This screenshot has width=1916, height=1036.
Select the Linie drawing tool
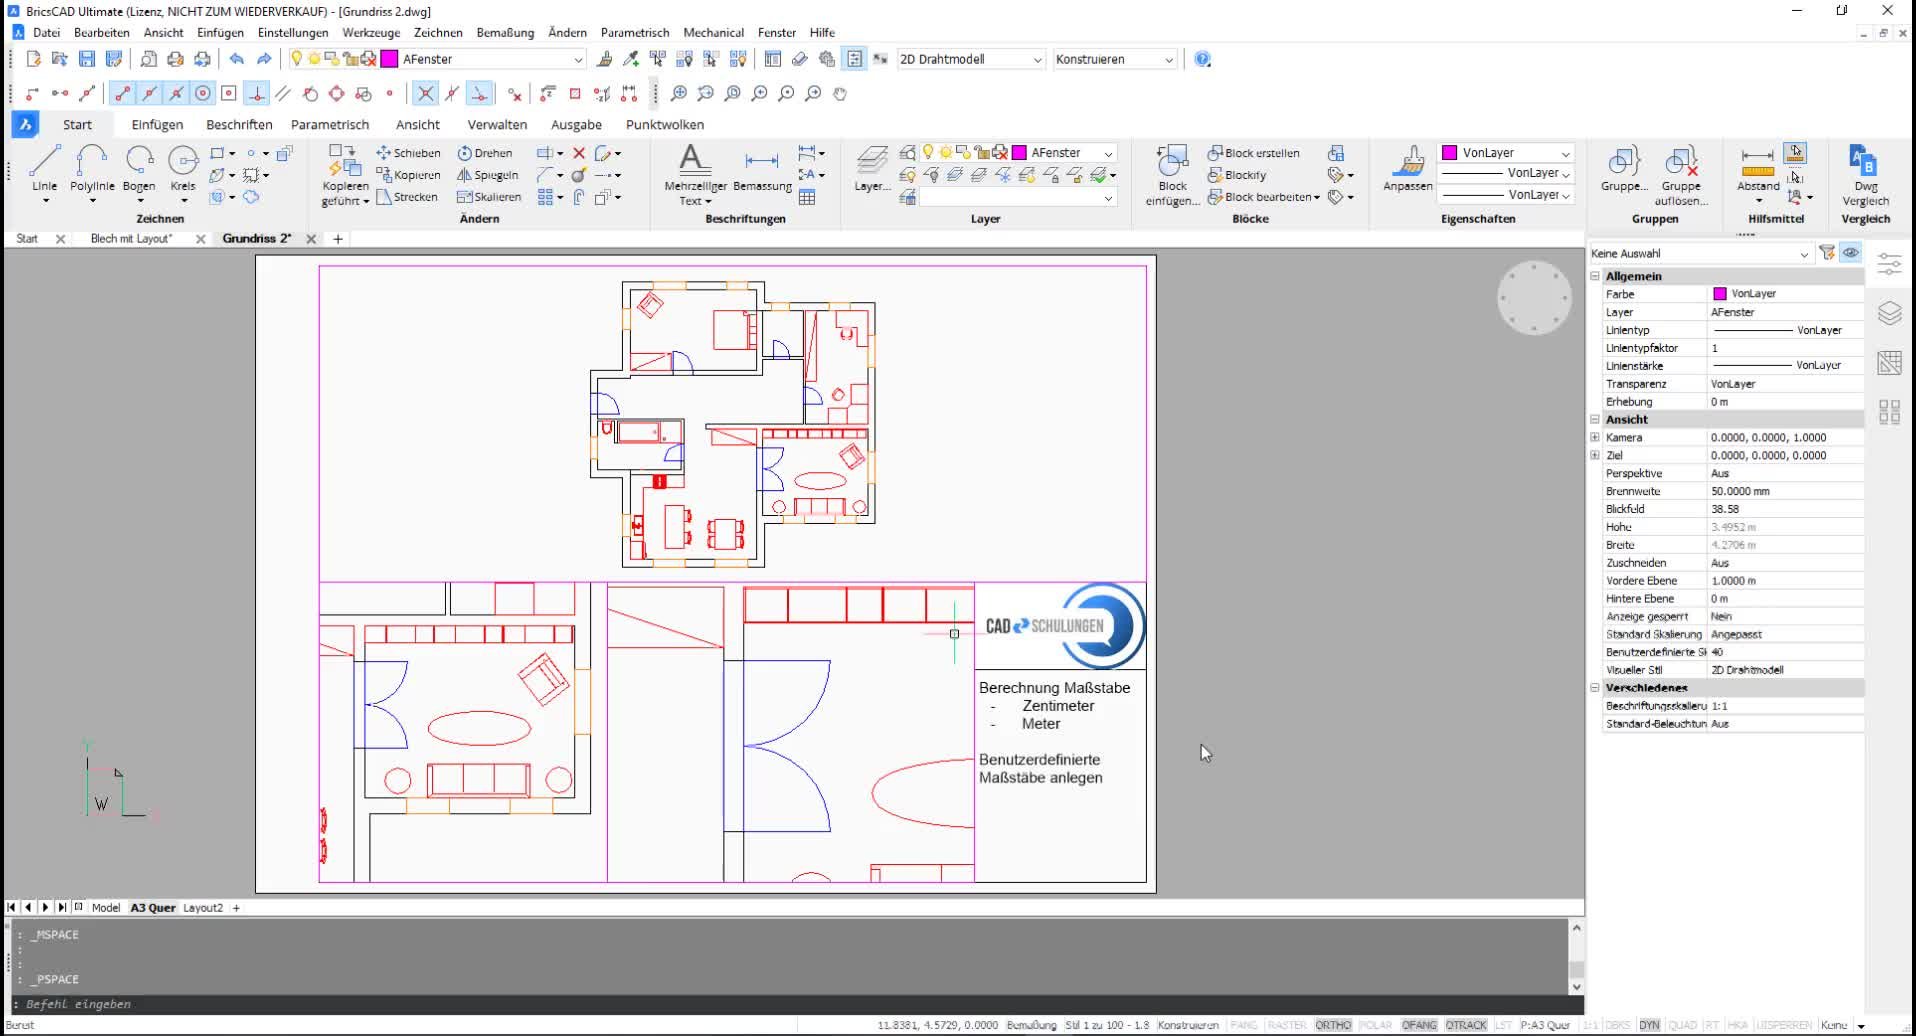pyautogui.click(x=44, y=168)
